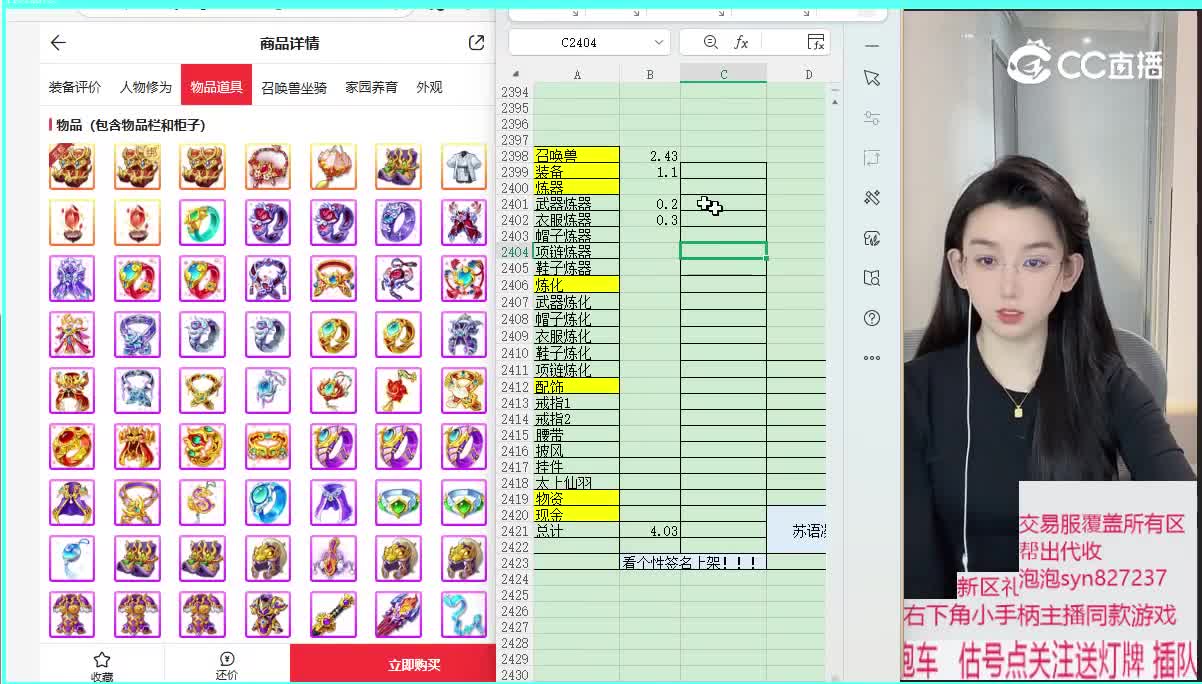The height and width of the screenshot is (684, 1202).
Task: Click the zoom magnifier in formula bar
Action: point(711,42)
